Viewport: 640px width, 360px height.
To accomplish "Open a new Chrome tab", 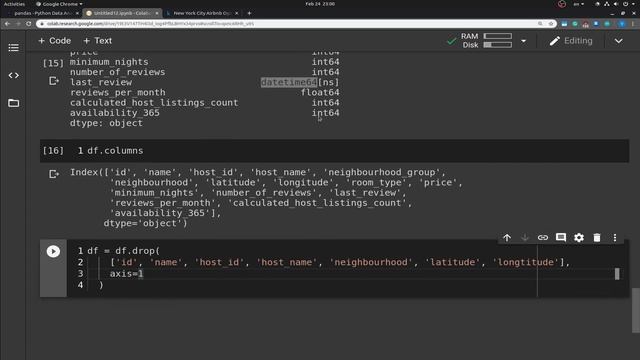I will (x=249, y=13).
